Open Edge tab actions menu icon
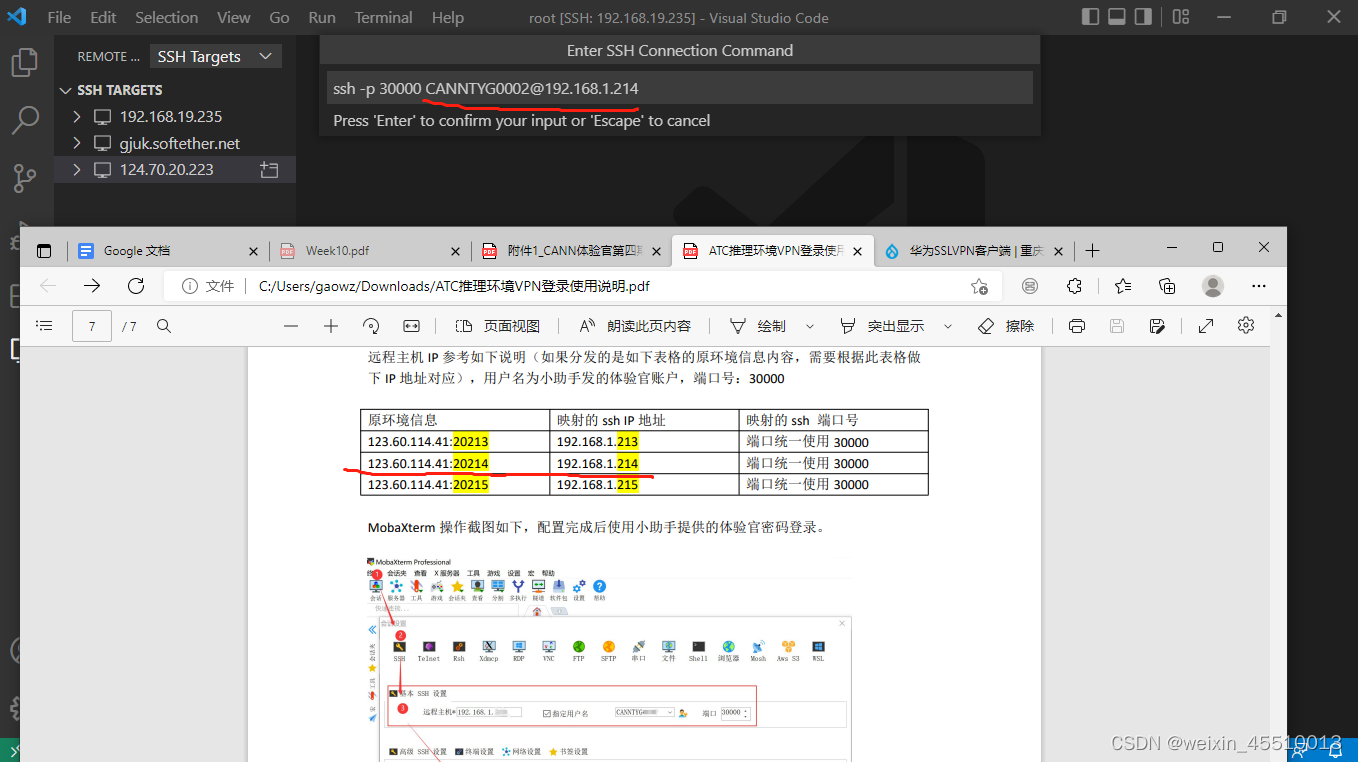 pyautogui.click(x=44, y=251)
